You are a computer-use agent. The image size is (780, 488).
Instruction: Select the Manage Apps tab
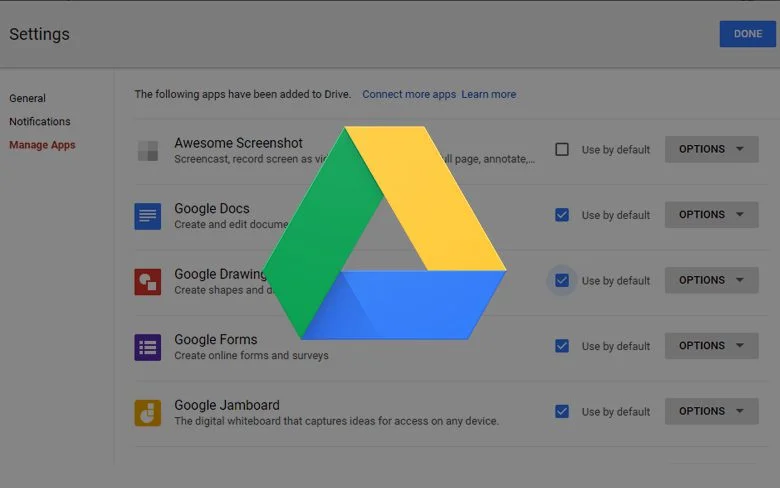[42, 145]
